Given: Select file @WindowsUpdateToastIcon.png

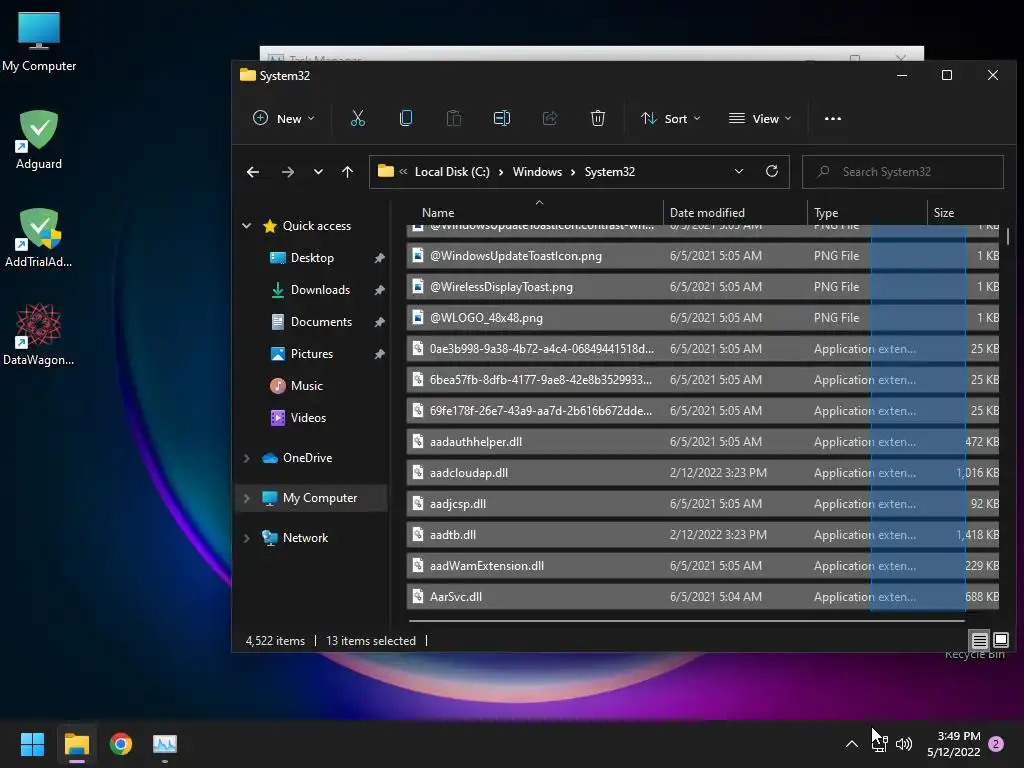Looking at the screenshot, I should 702,256.
